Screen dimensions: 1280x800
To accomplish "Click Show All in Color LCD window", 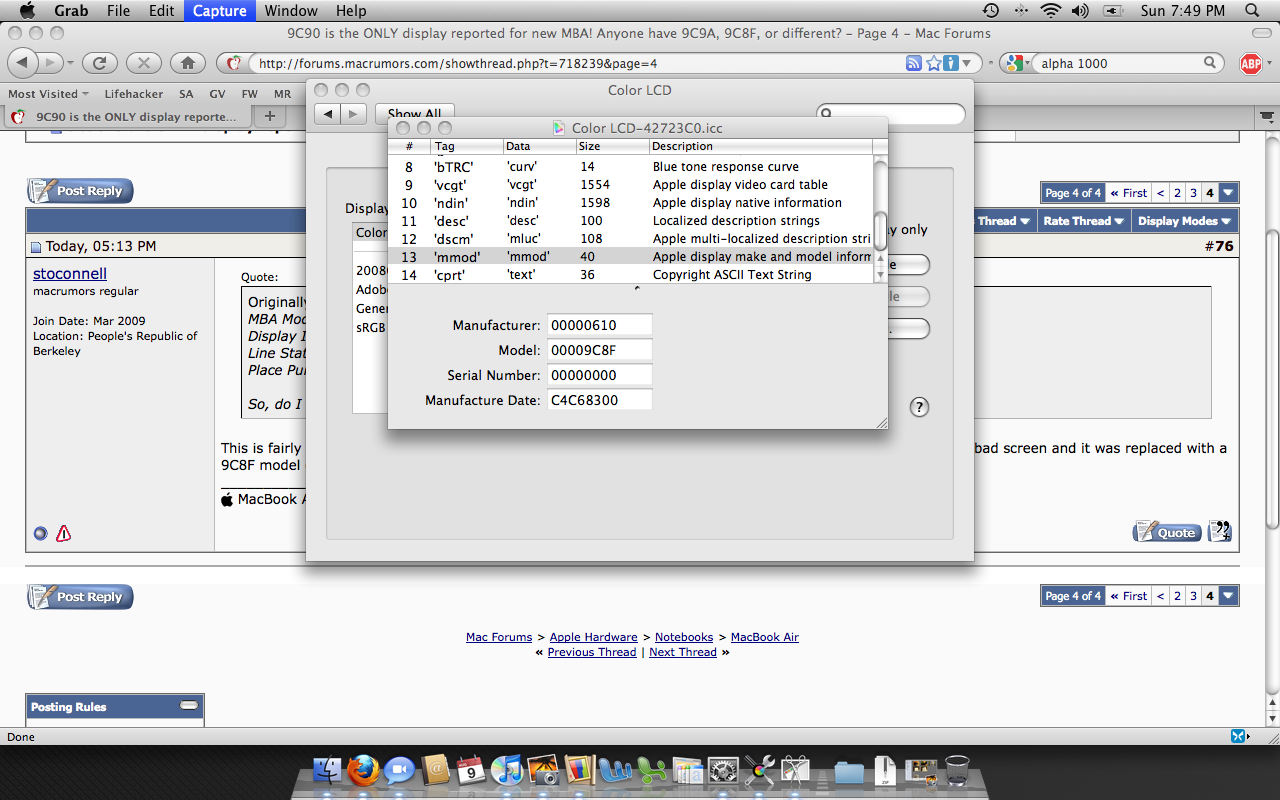I will pos(414,113).
